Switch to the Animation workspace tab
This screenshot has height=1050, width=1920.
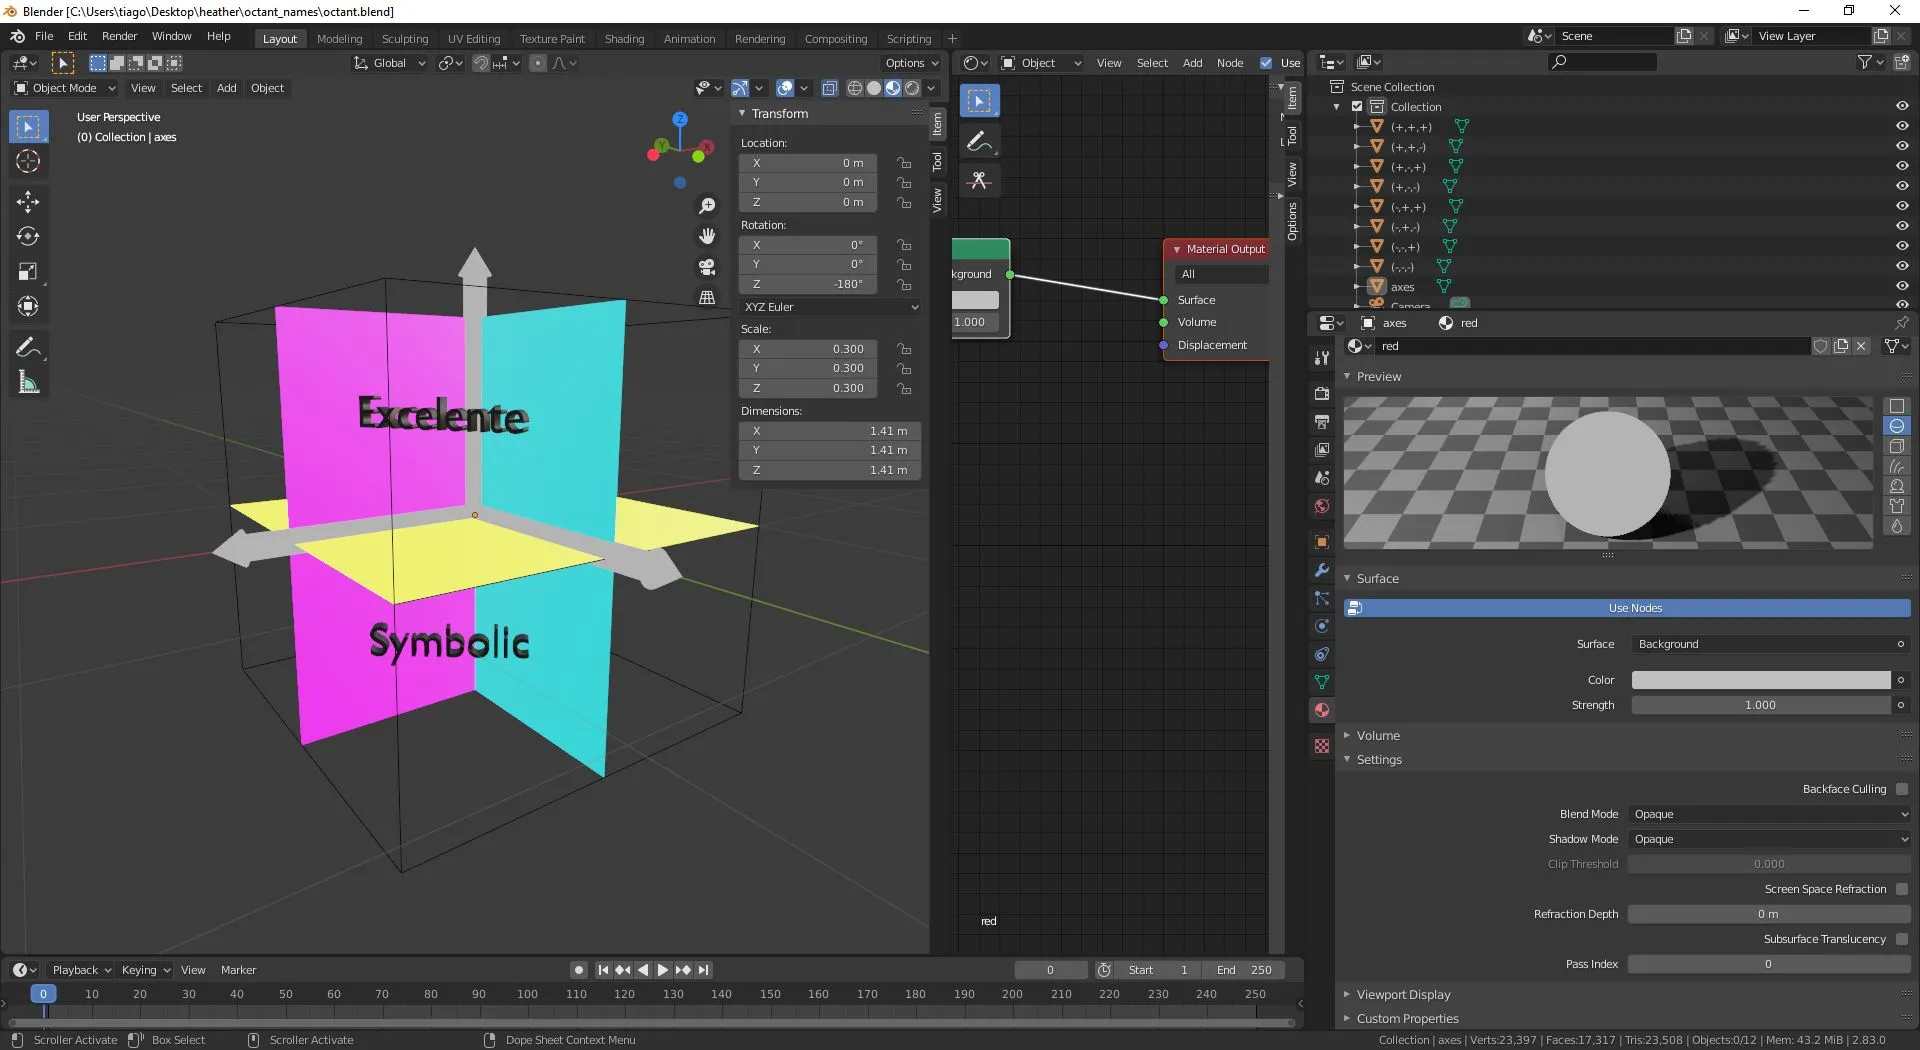689,39
